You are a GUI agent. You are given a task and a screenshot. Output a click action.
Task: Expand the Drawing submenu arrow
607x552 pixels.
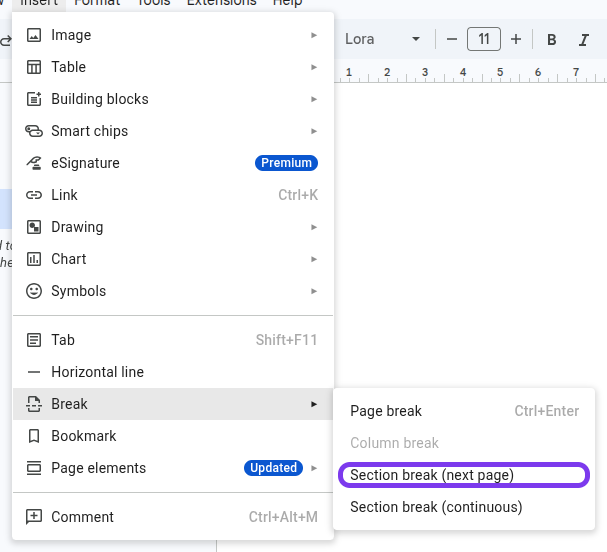click(314, 227)
